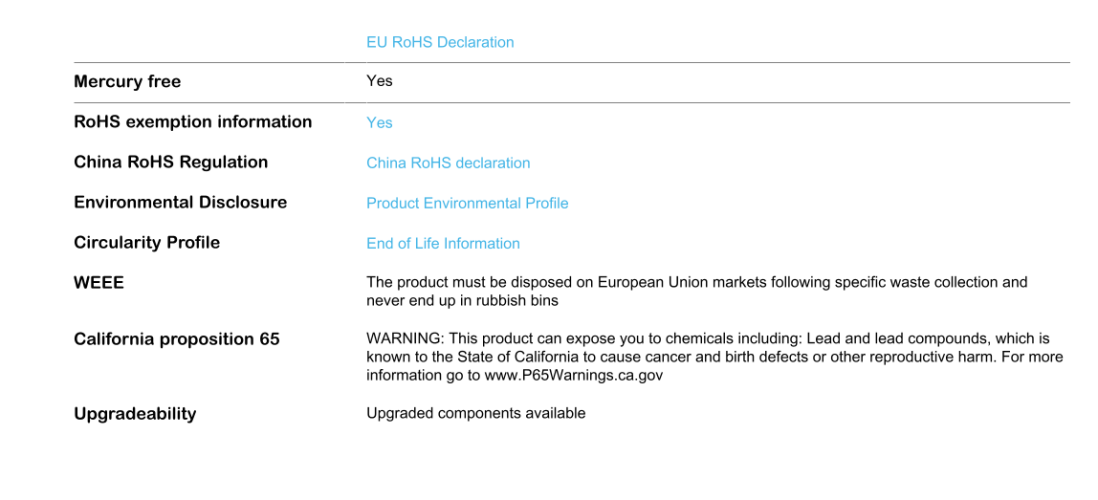Click the Circularity Profile label
The height and width of the screenshot is (500, 1098).
coord(146,242)
